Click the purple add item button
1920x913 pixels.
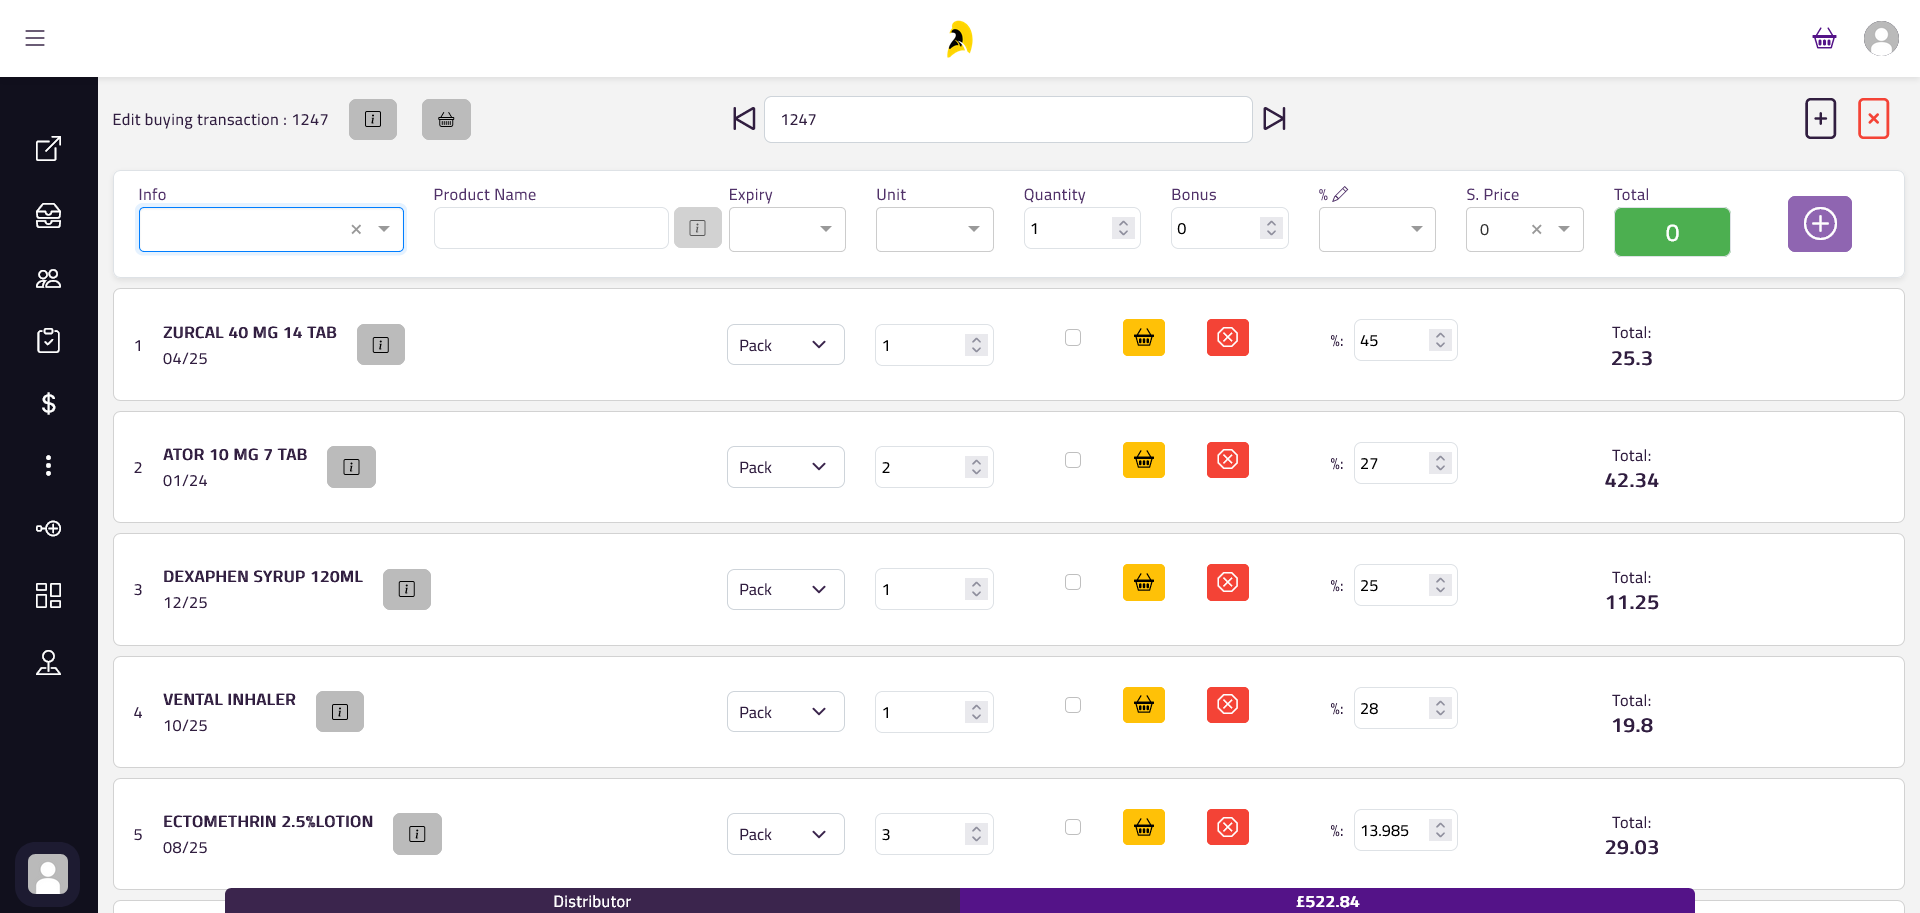pos(1820,224)
